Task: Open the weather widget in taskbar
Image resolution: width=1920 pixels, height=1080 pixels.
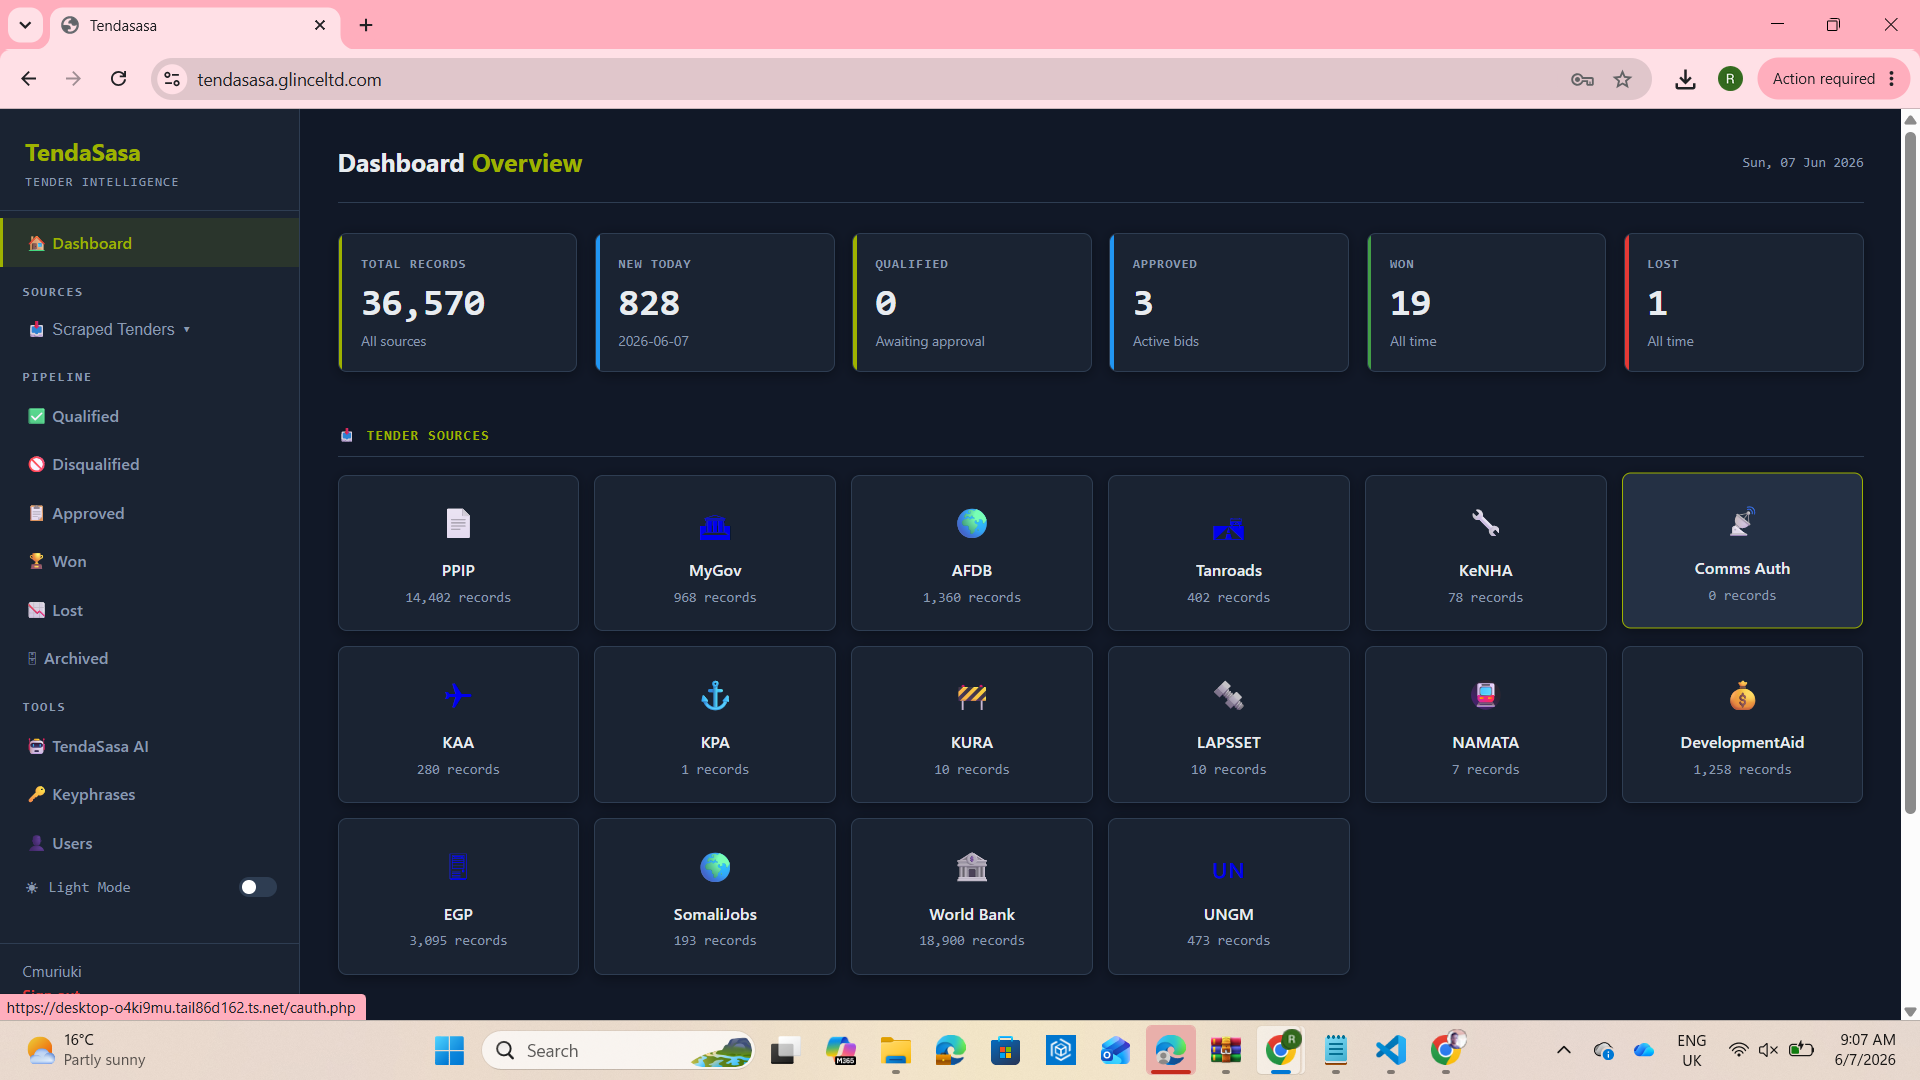Action: tap(86, 1050)
